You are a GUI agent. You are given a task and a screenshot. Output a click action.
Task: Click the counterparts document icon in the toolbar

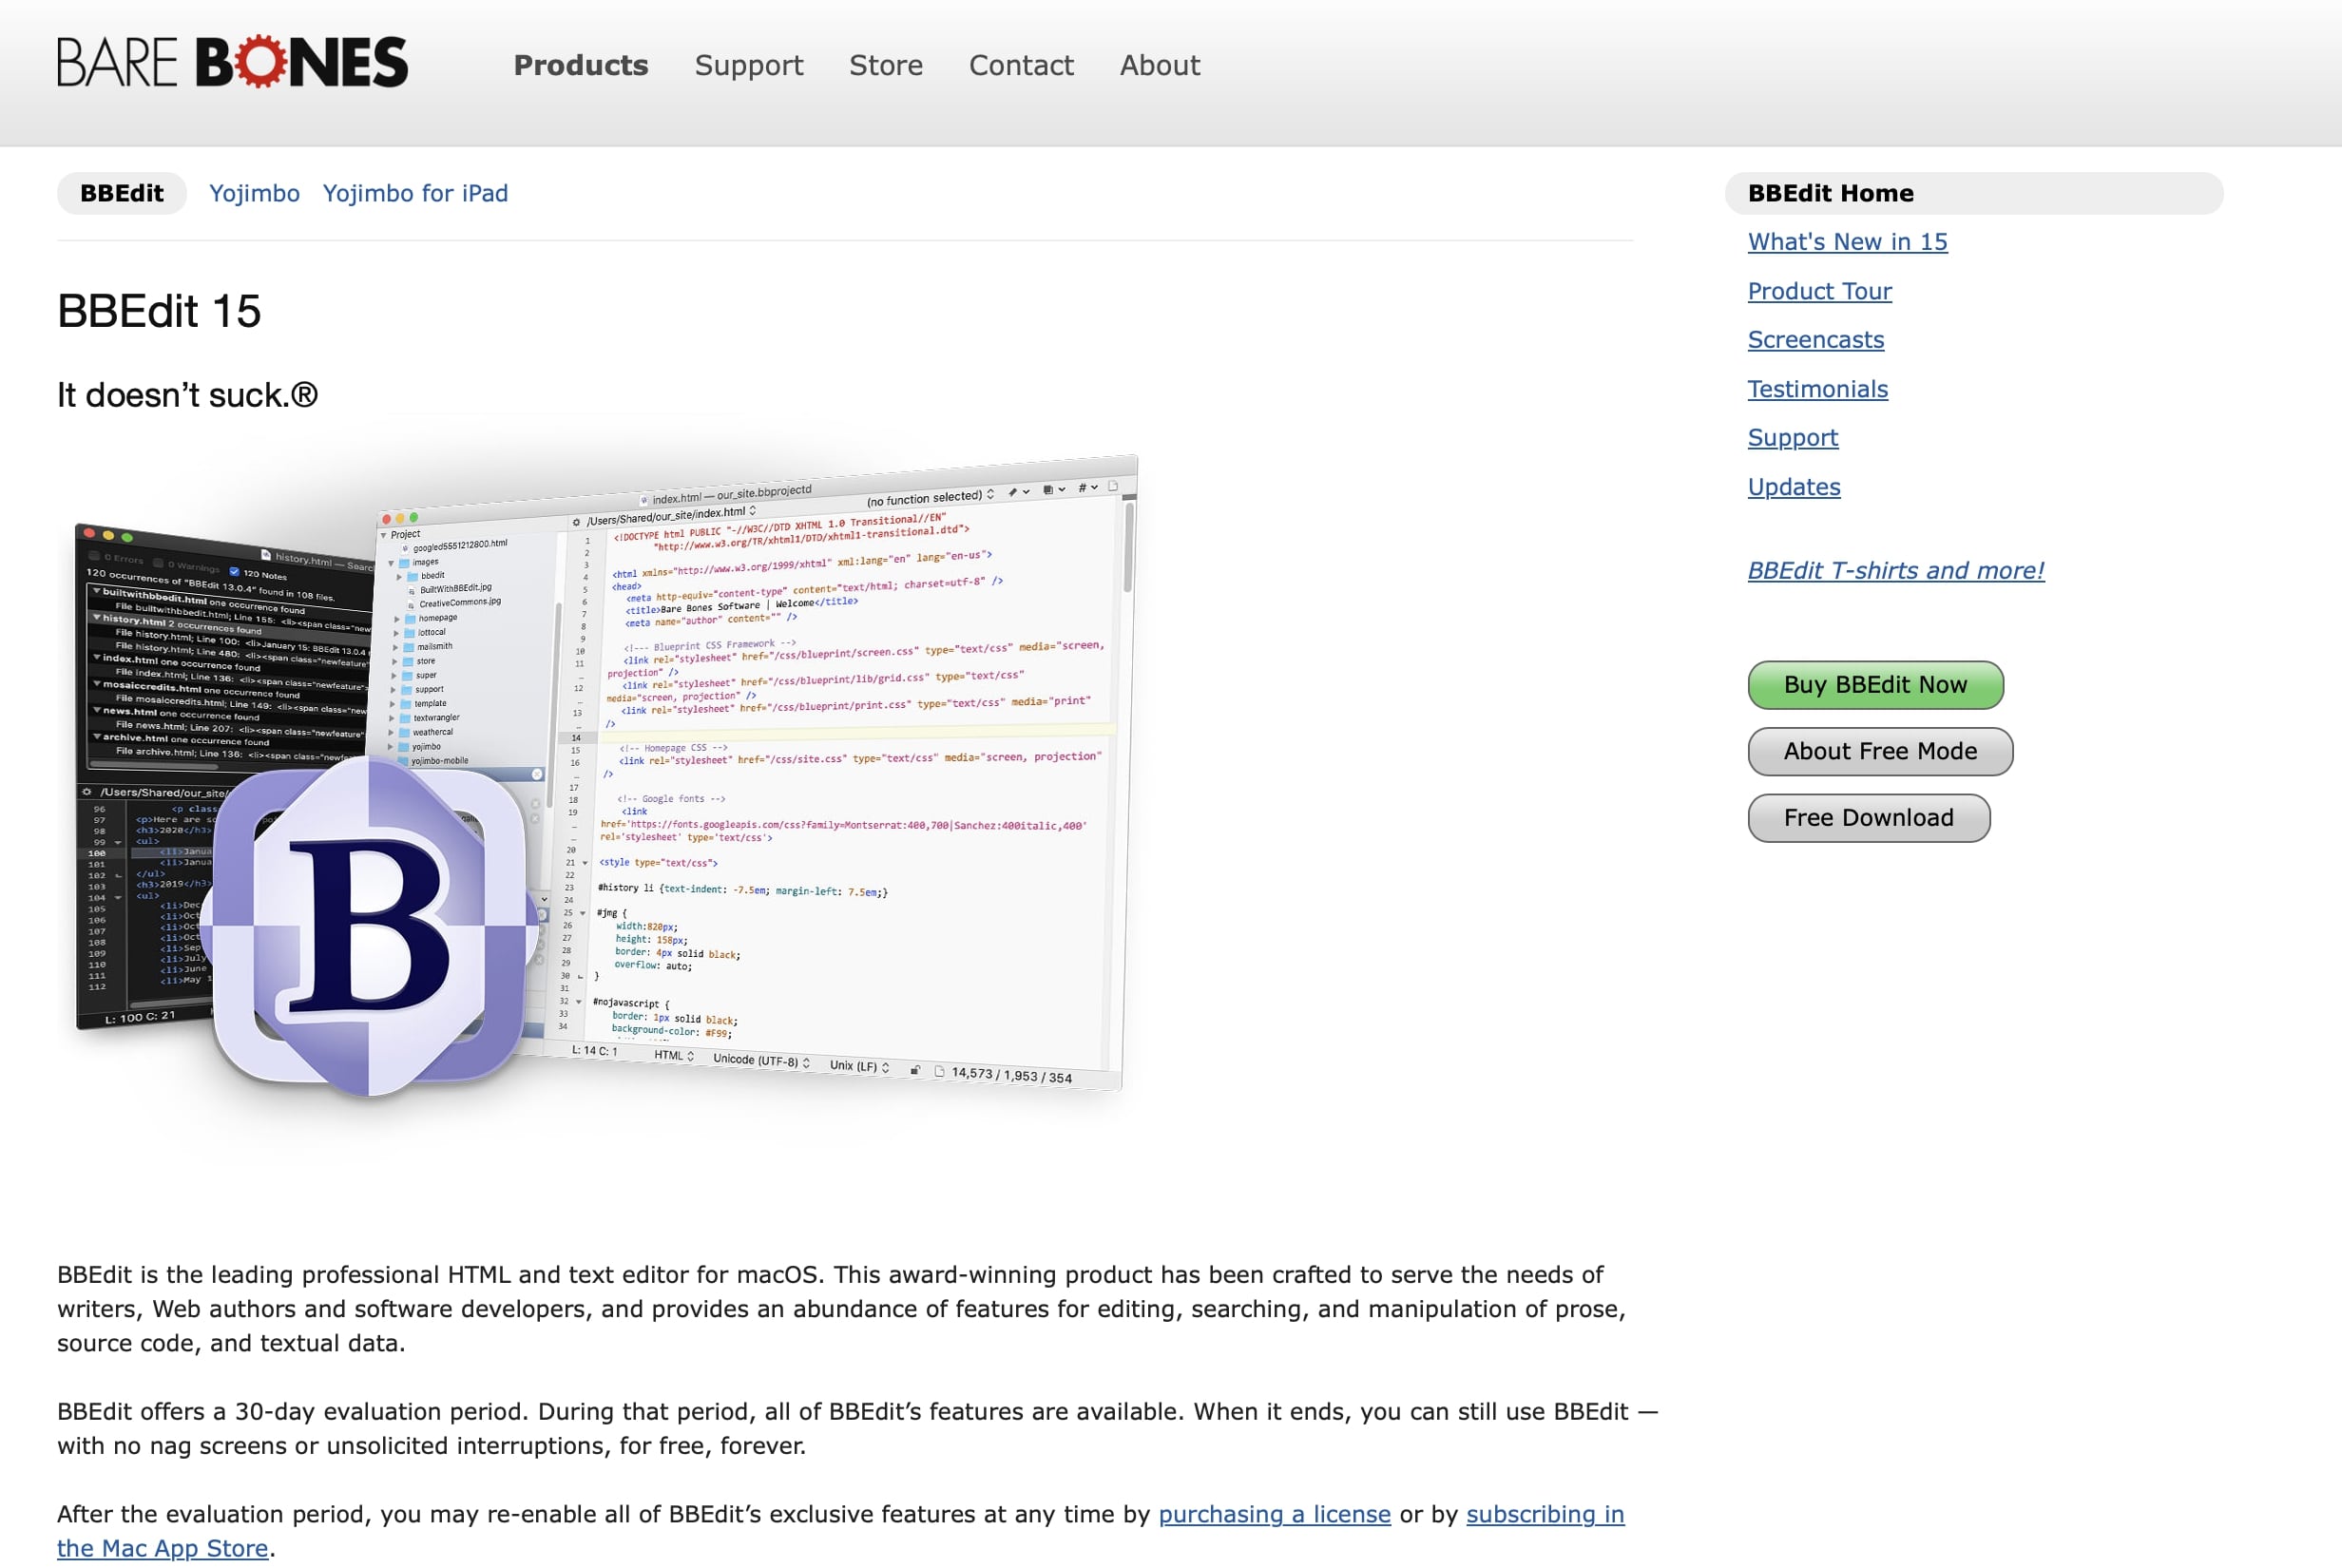pos(1048,491)
